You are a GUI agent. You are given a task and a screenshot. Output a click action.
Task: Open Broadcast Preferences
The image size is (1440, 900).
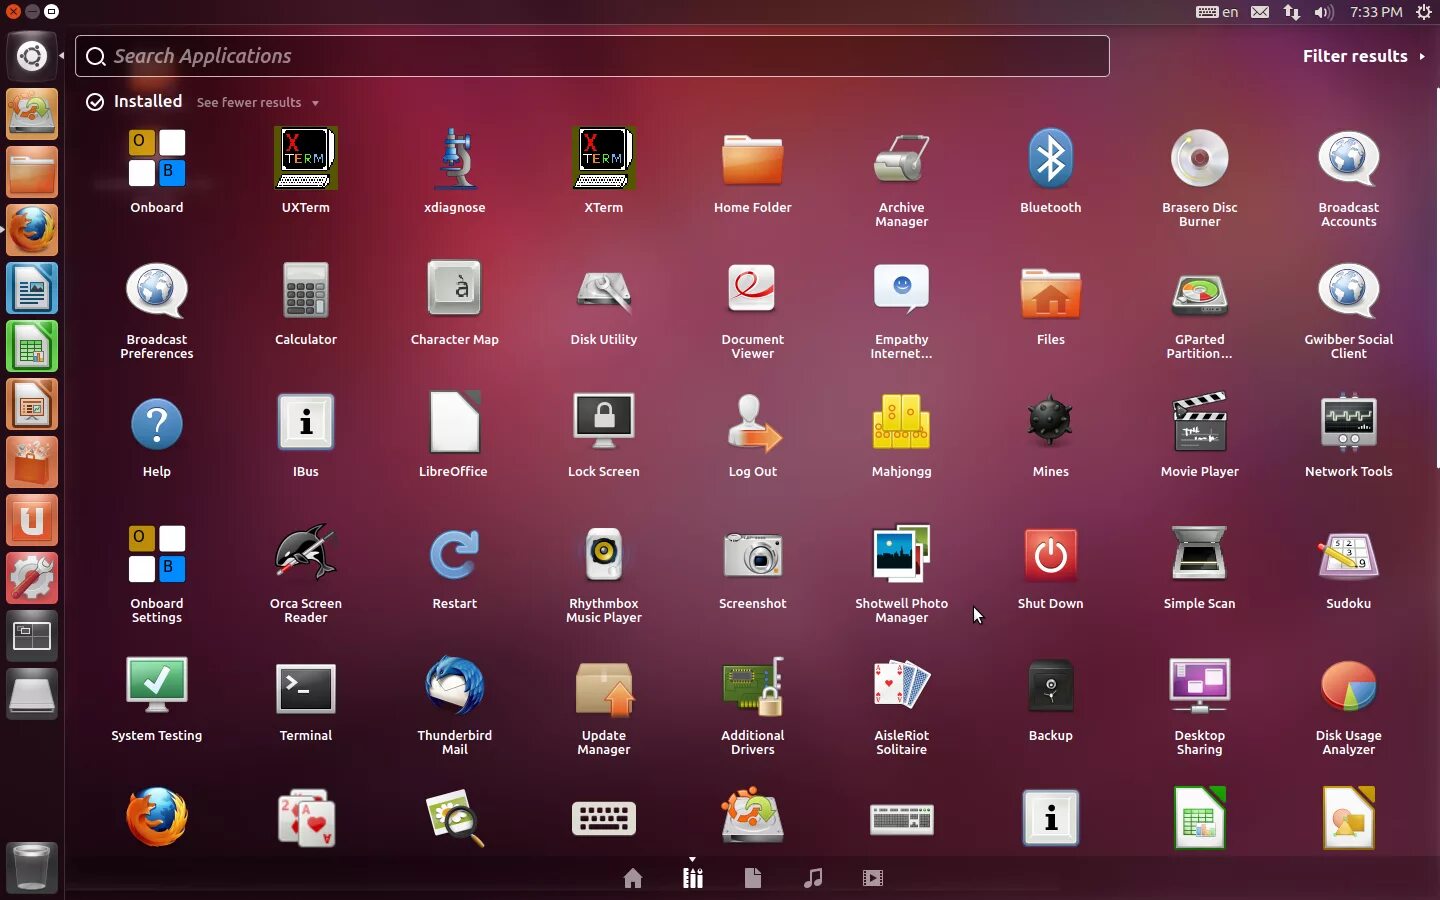[157, 291]
